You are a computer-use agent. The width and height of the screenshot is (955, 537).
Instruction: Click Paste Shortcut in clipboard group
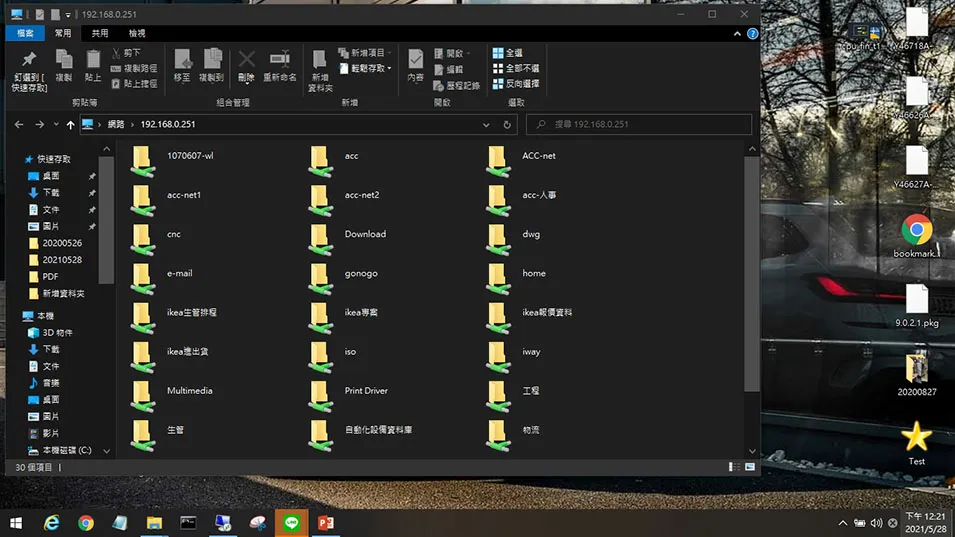134,83
